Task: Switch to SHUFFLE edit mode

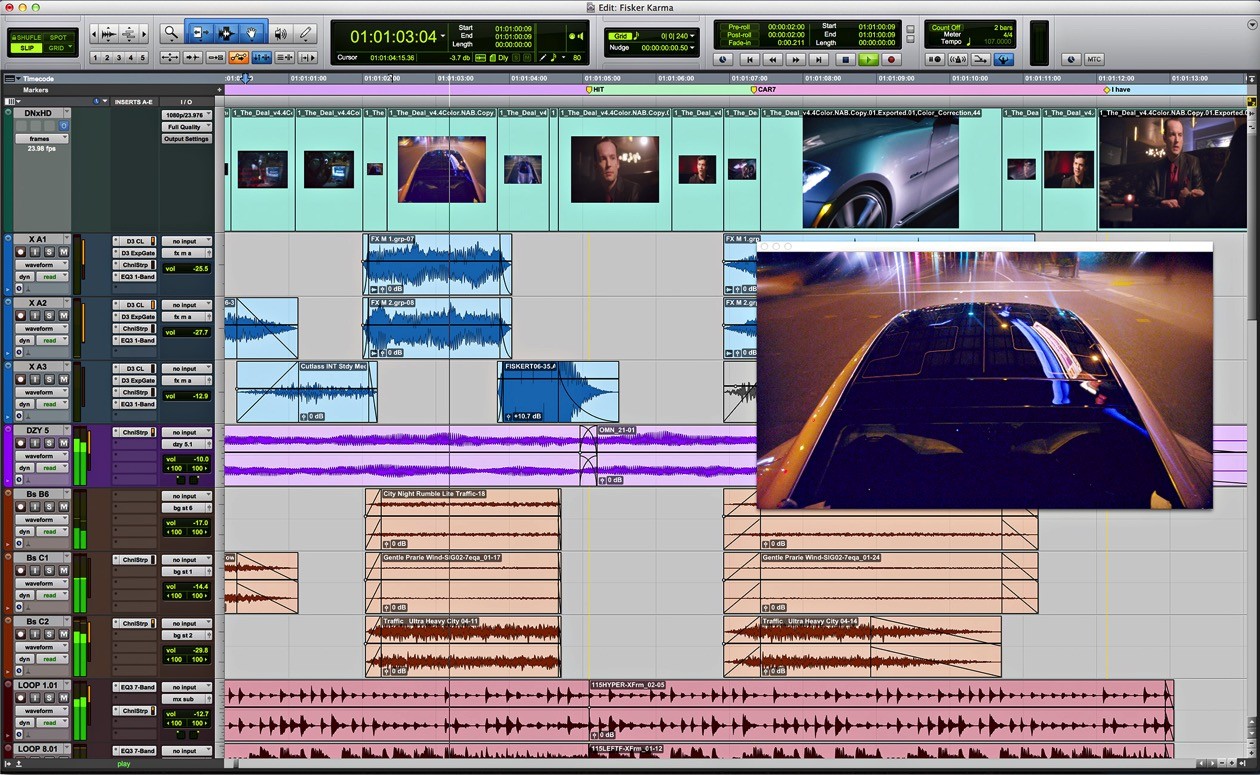Action: [x=27, y=37]
